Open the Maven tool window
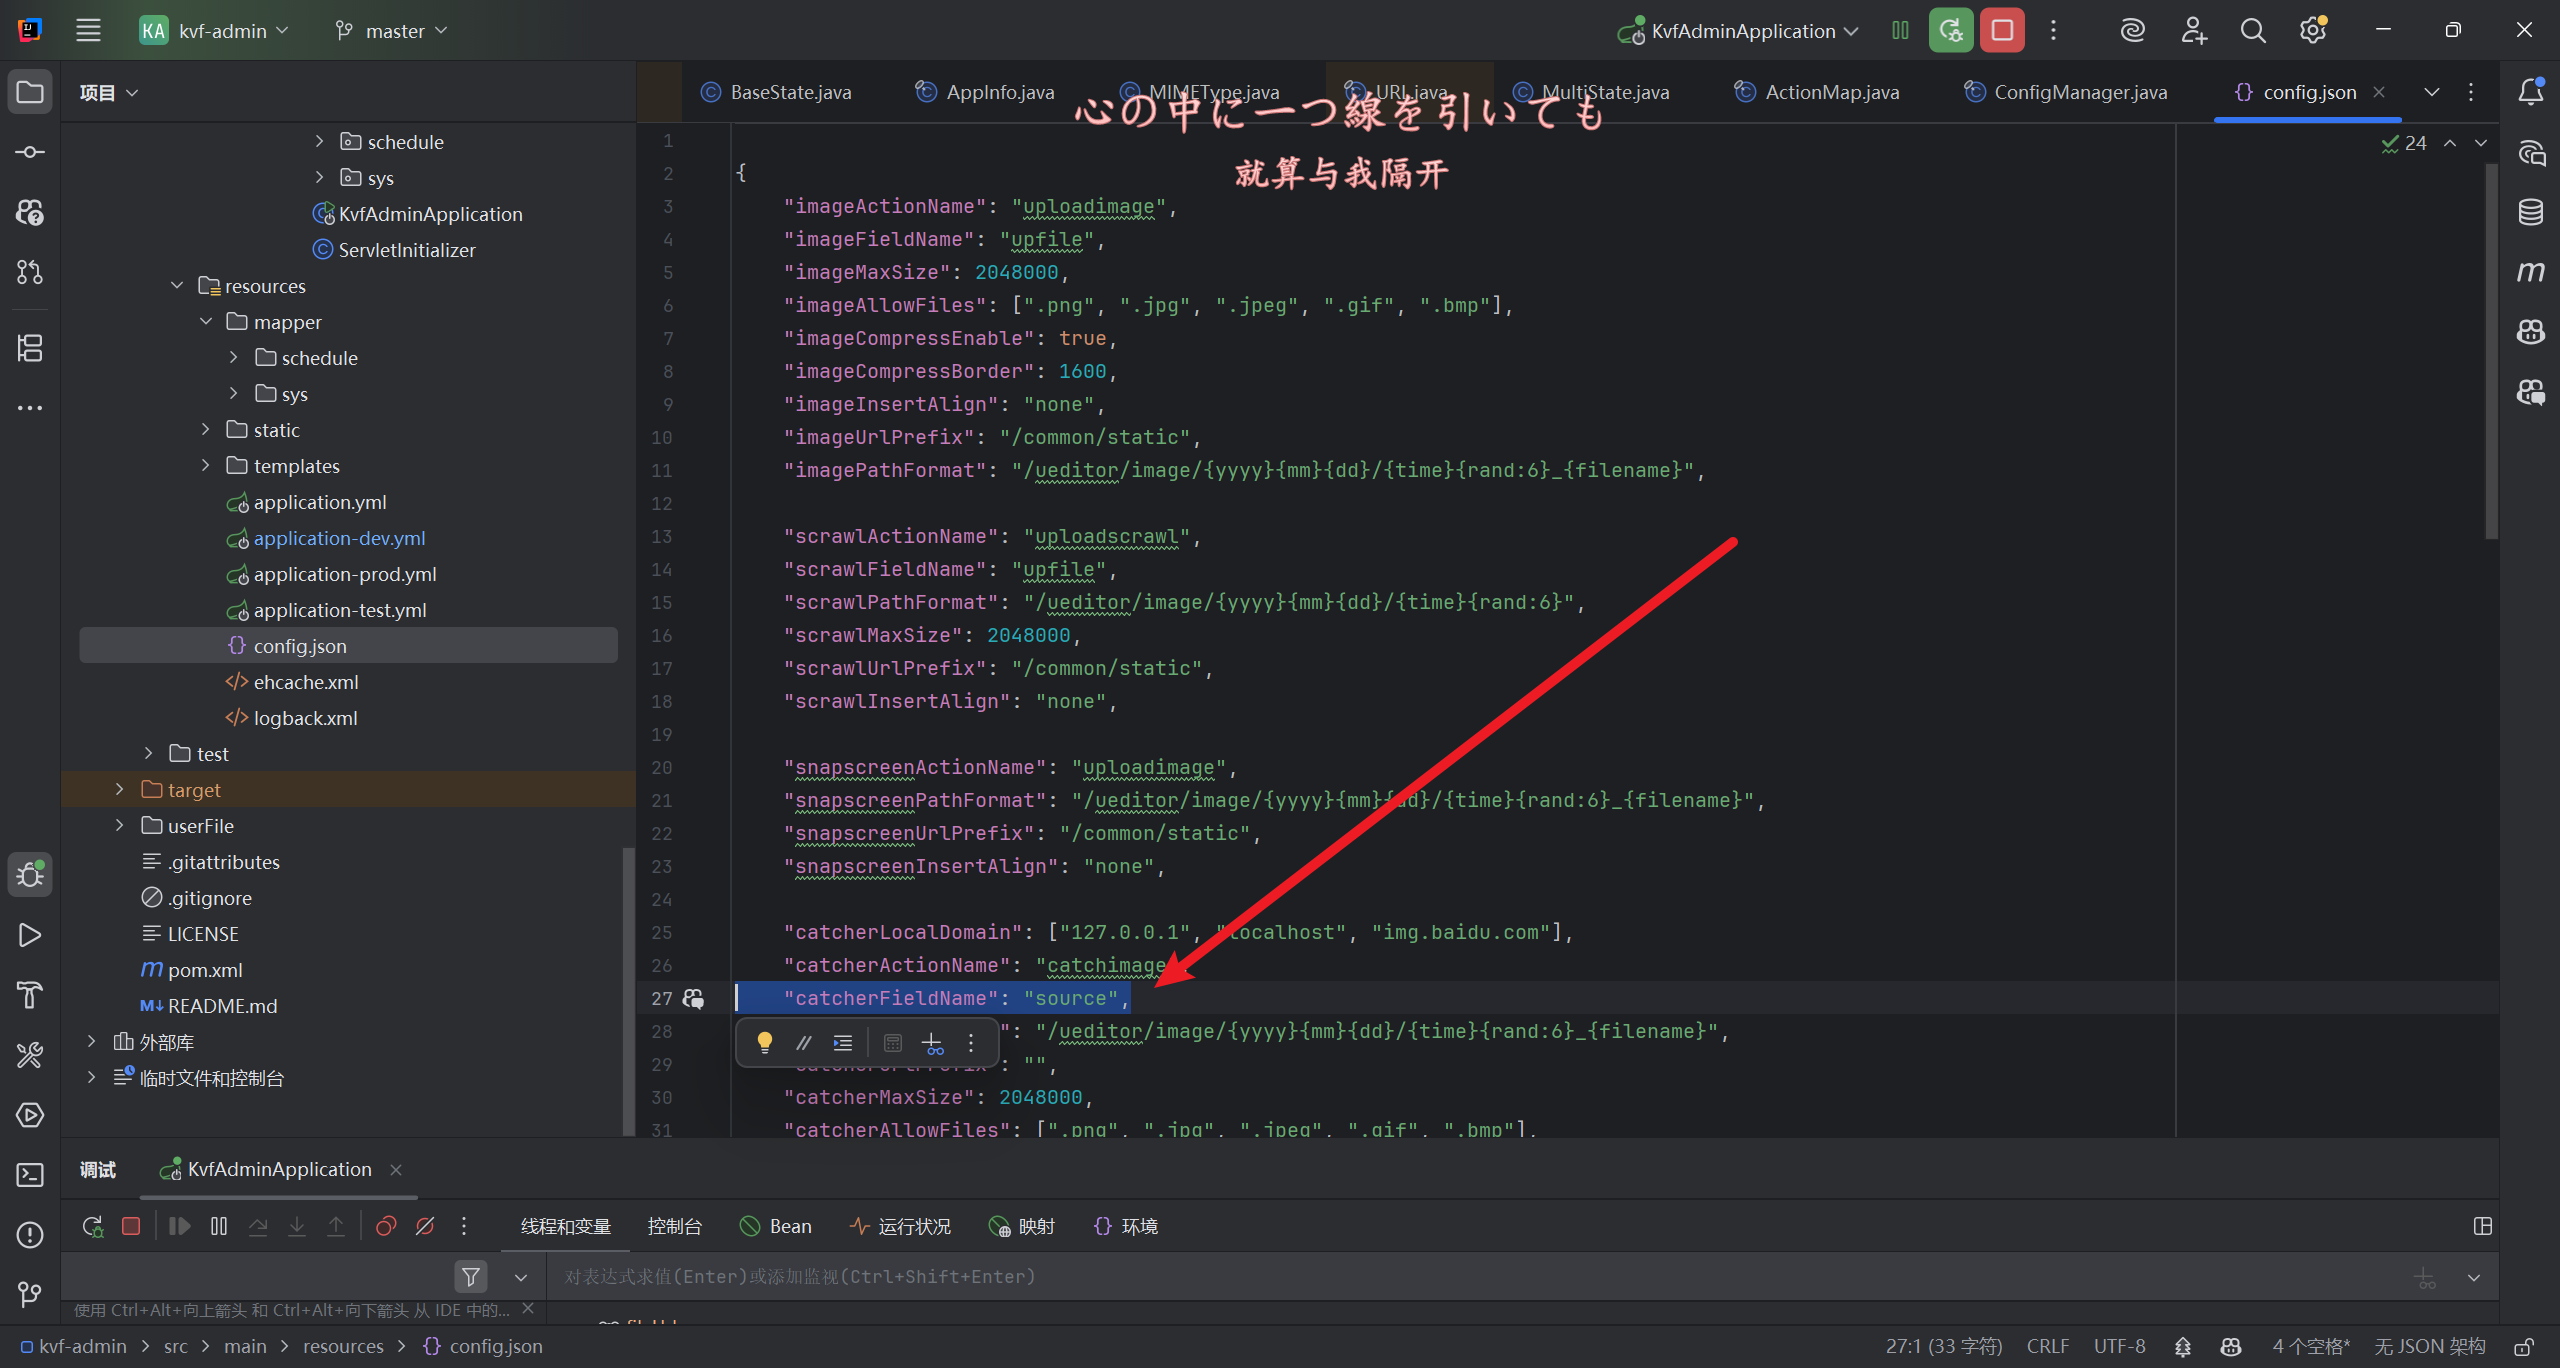Viewport: 2560px width, 1368px height. click(x=2531, y=272)
